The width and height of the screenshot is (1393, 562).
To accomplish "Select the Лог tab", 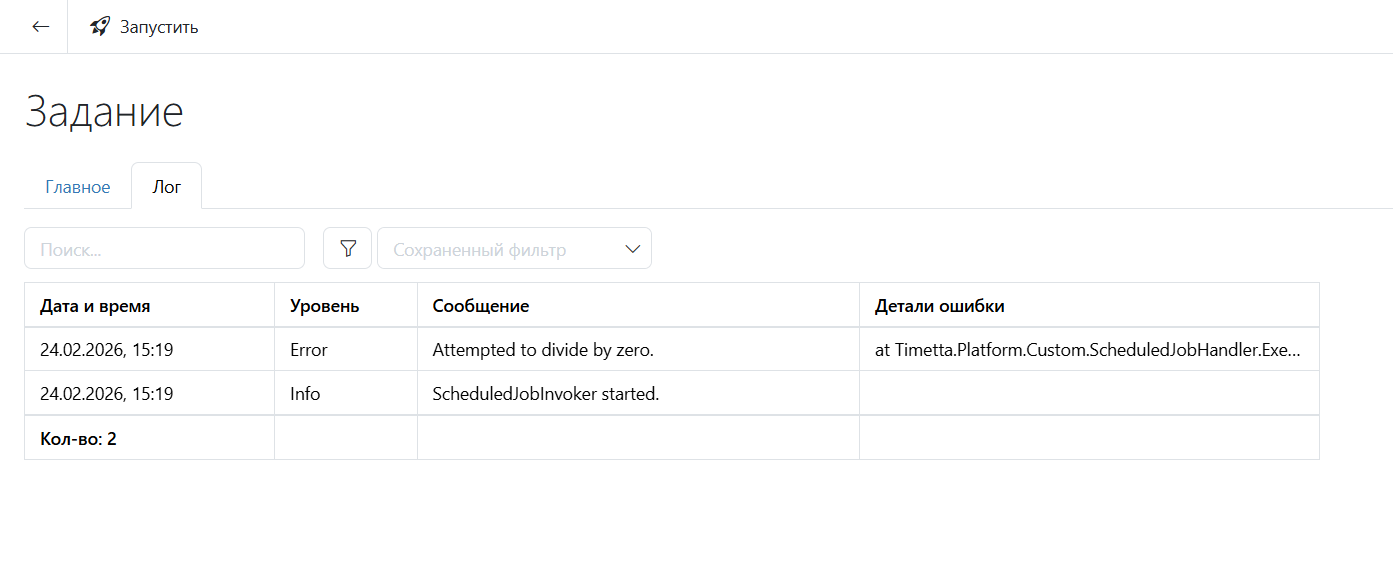I will [167, 187].
